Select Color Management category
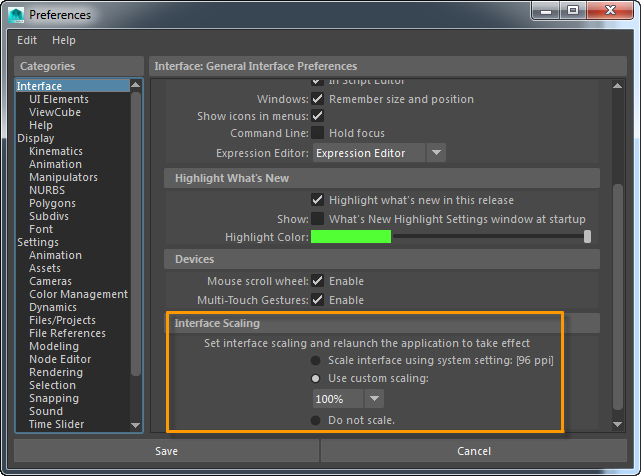Image resolution: width=641 pixels, height=476 pixels. (x=78, y=294)
